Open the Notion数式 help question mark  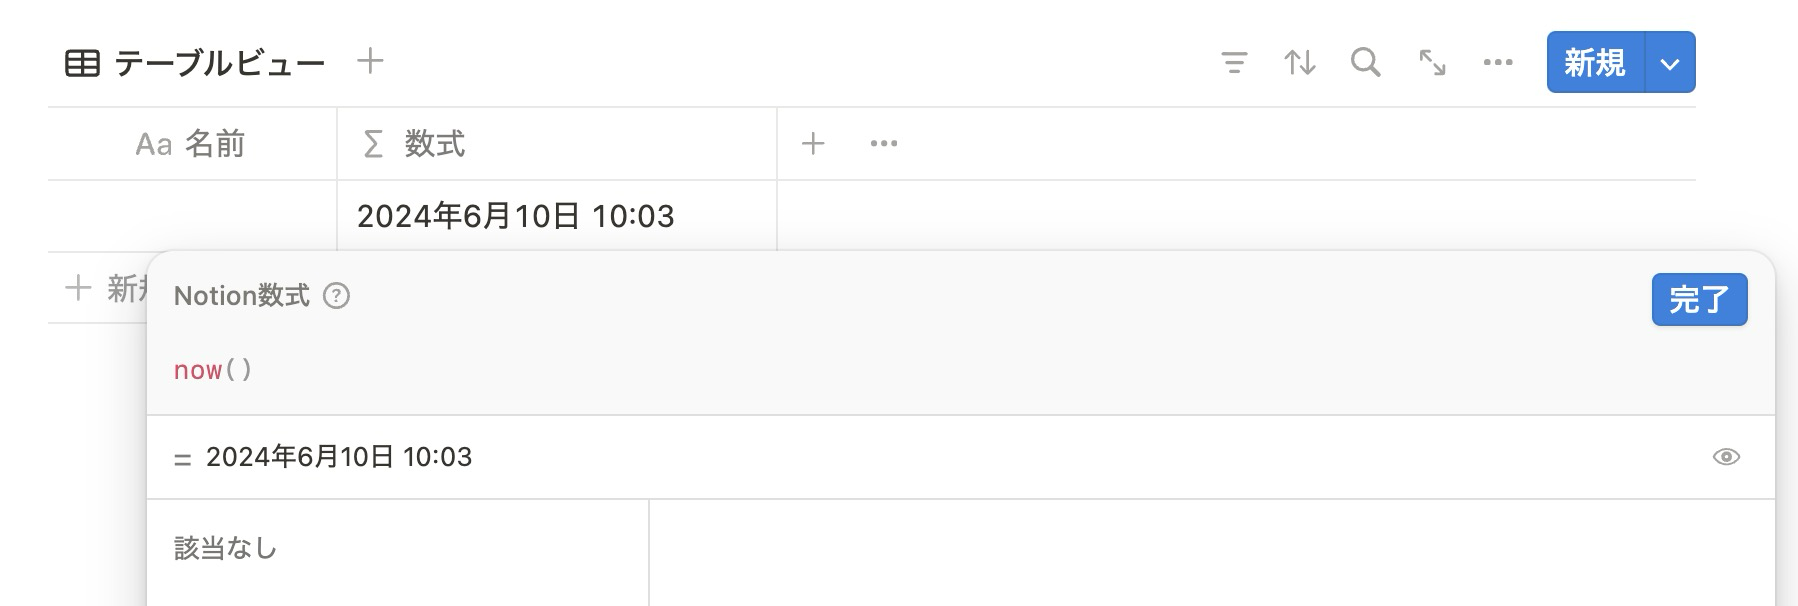pyautogui.click(x=337, y=296)
